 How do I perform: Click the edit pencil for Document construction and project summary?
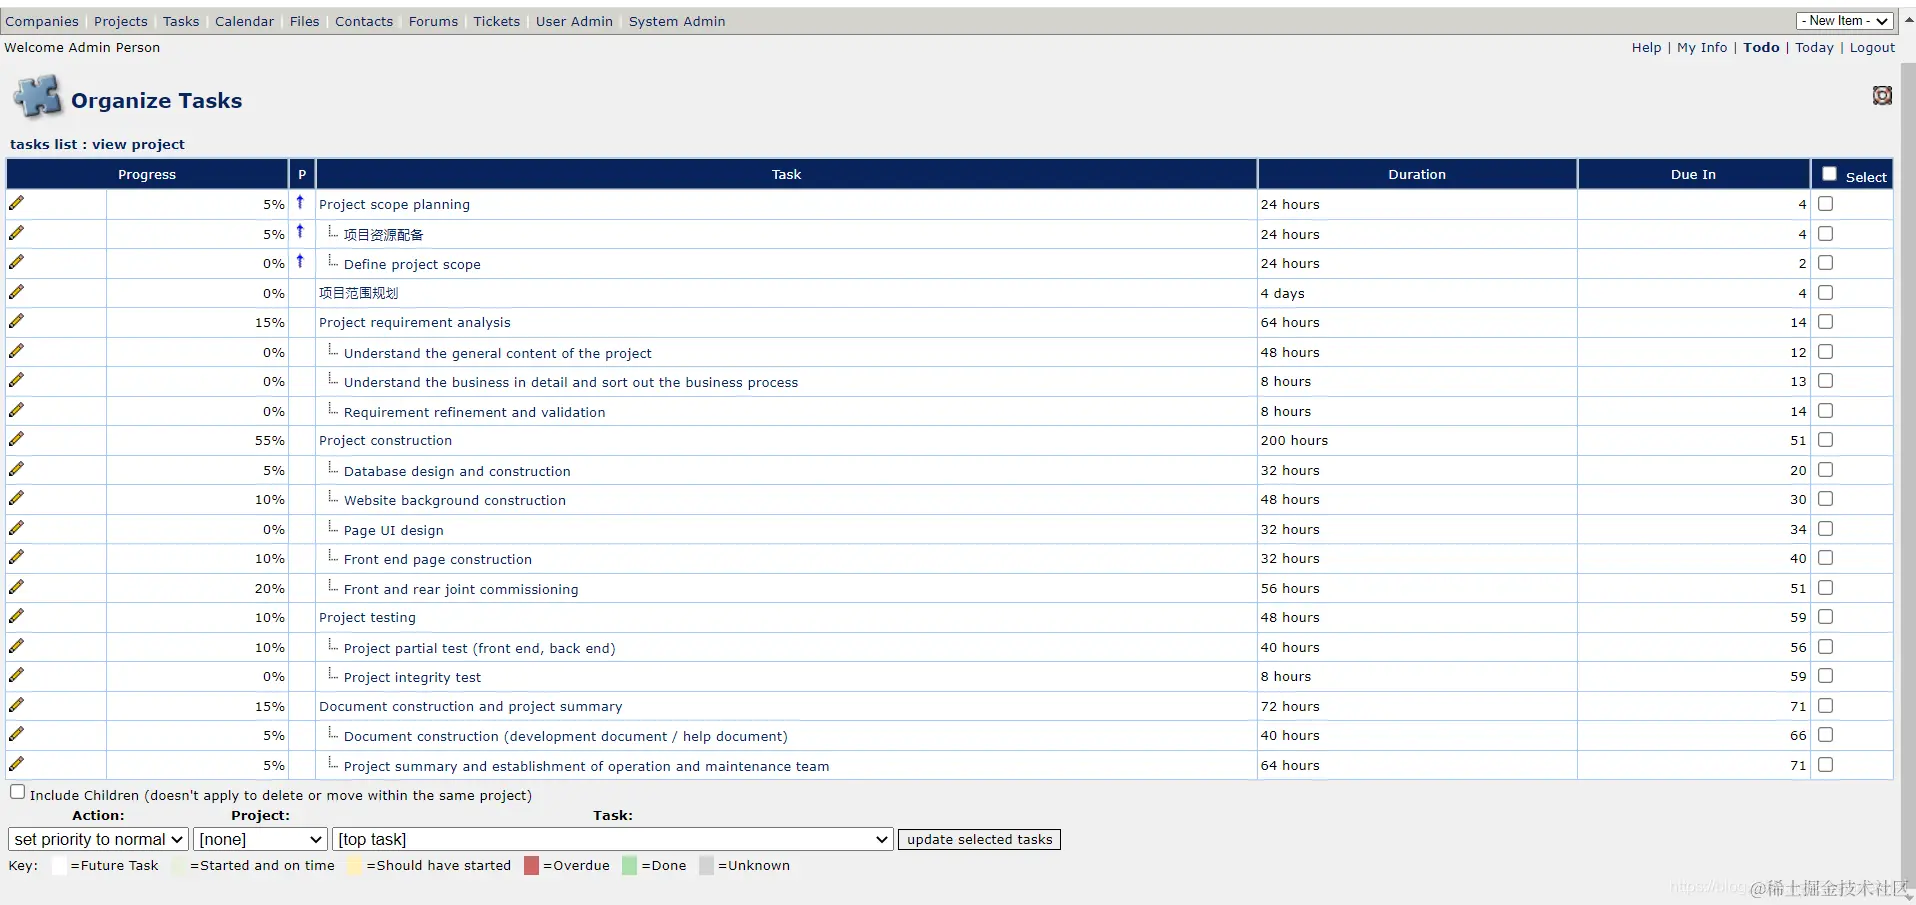coord(16,705)
